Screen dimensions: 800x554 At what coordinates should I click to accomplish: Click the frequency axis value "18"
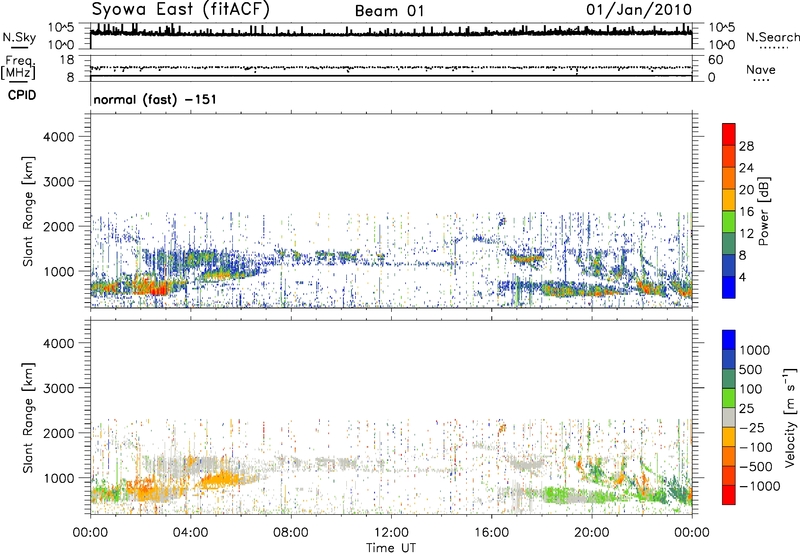(x=66, y=60)
